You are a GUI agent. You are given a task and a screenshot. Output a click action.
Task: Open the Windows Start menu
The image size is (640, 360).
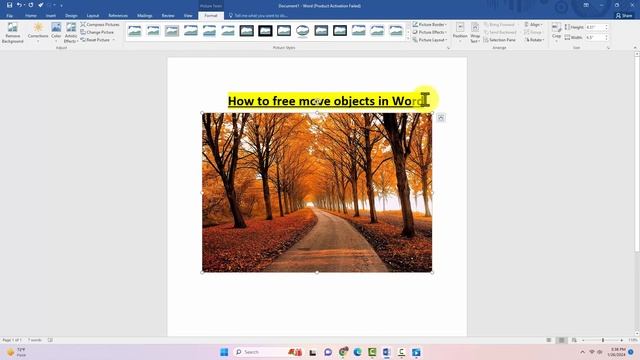pos(224,352)
